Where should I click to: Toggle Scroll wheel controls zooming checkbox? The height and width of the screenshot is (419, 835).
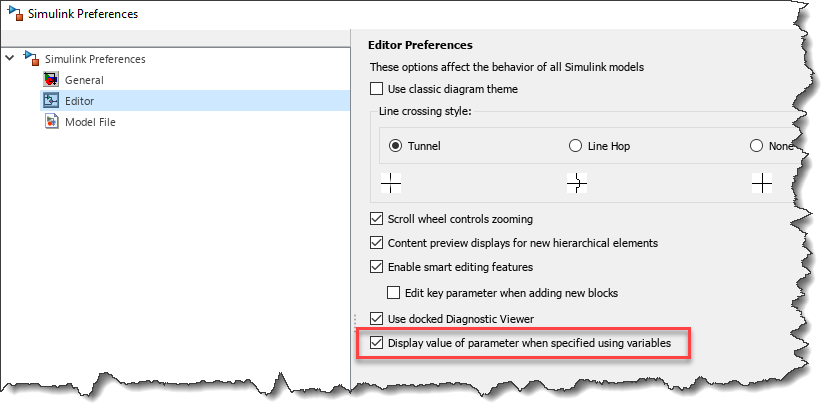[x=377, y=219]
